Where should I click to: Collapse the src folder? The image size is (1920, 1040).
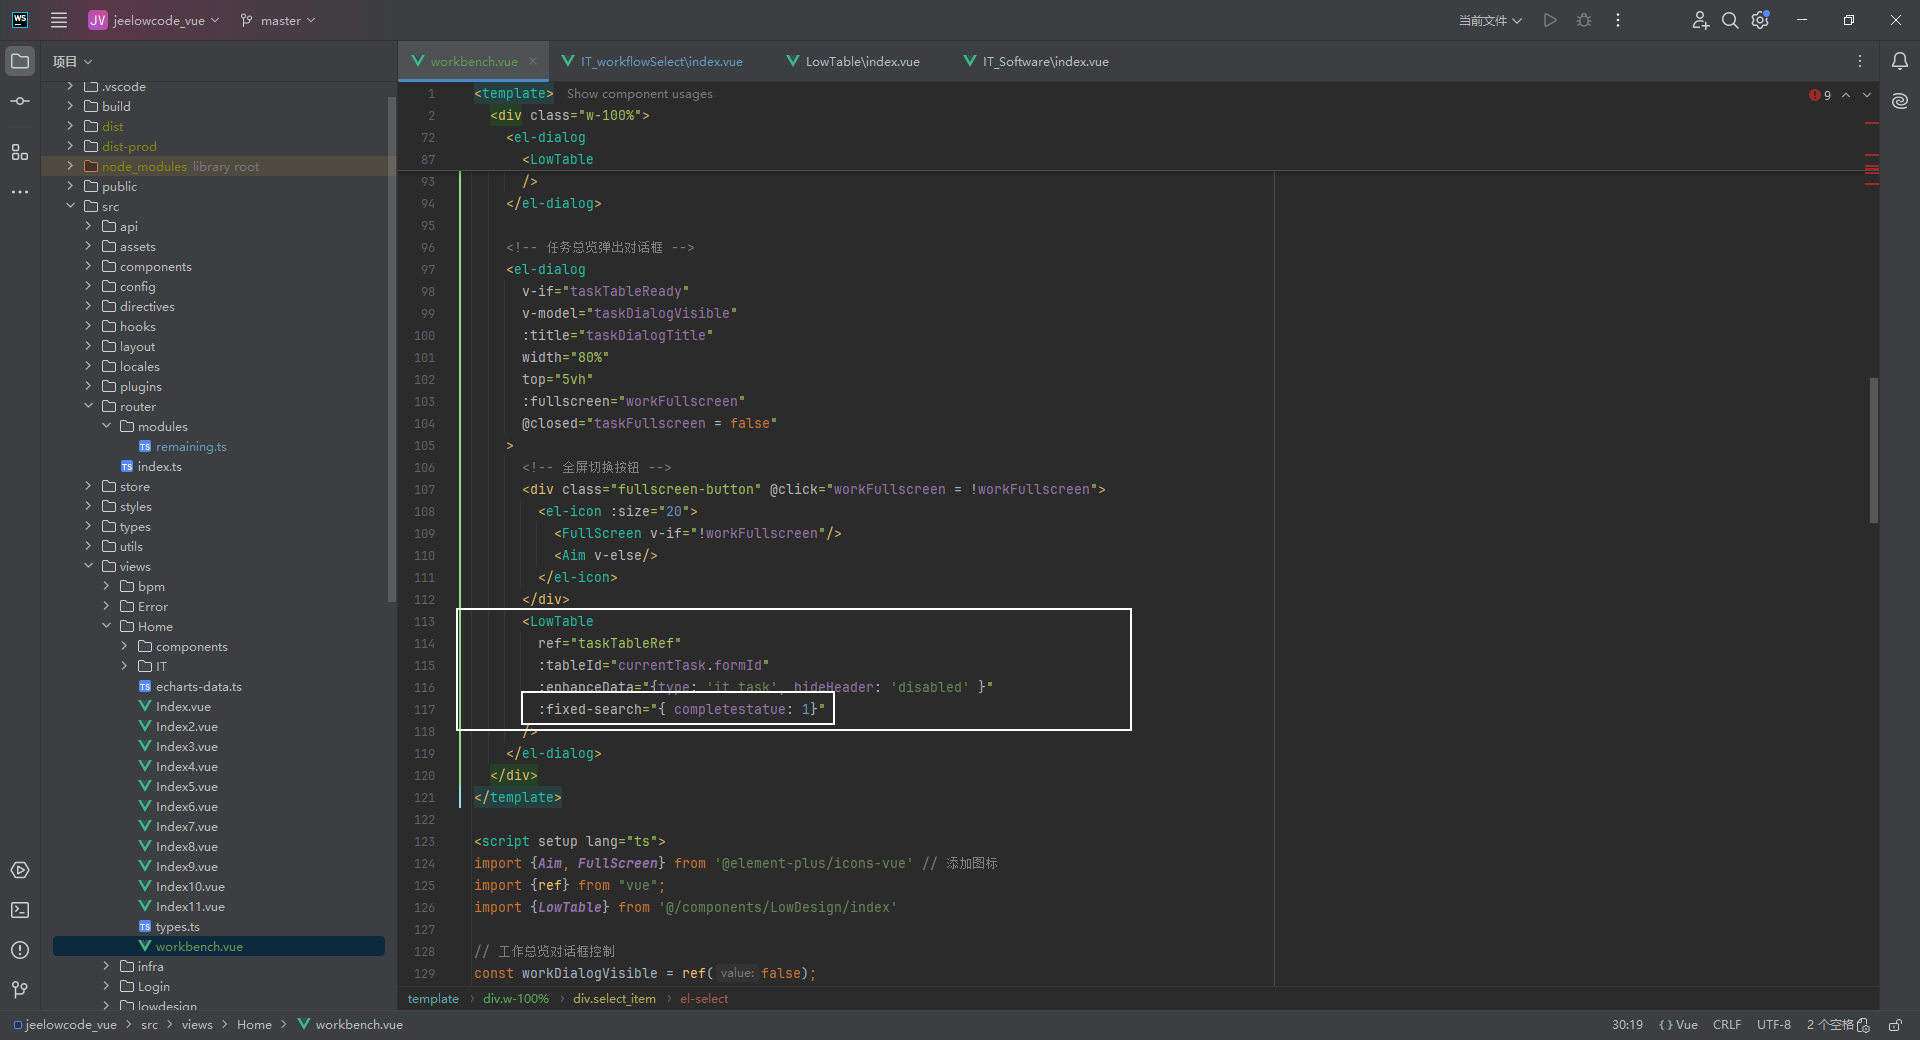point(70,206)
